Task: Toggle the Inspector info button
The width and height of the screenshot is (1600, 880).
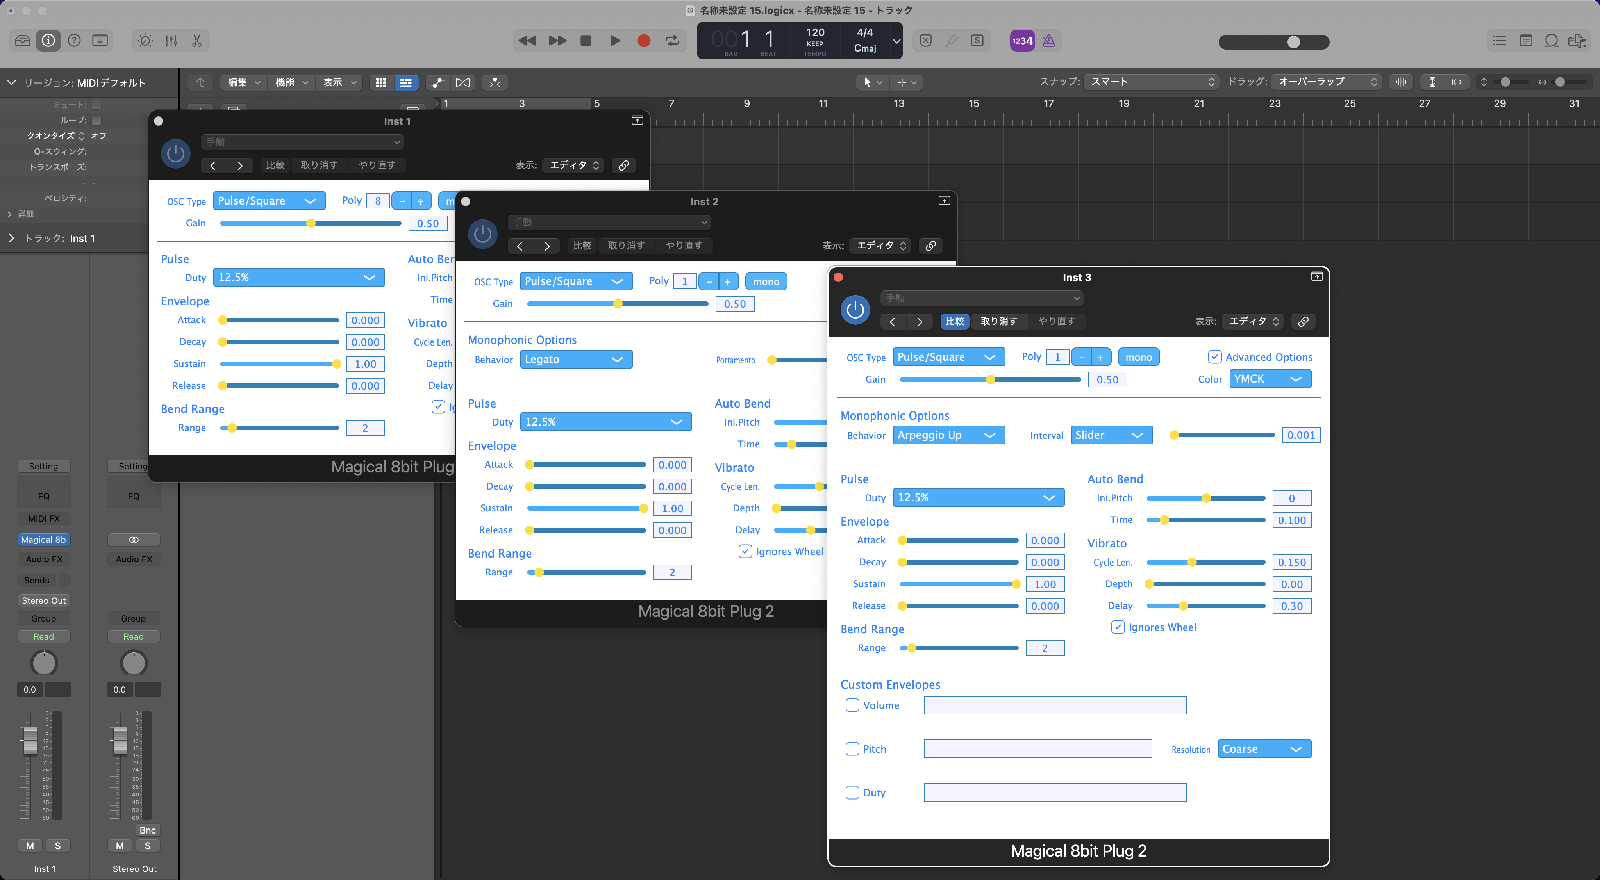Action: click(48, 41)
